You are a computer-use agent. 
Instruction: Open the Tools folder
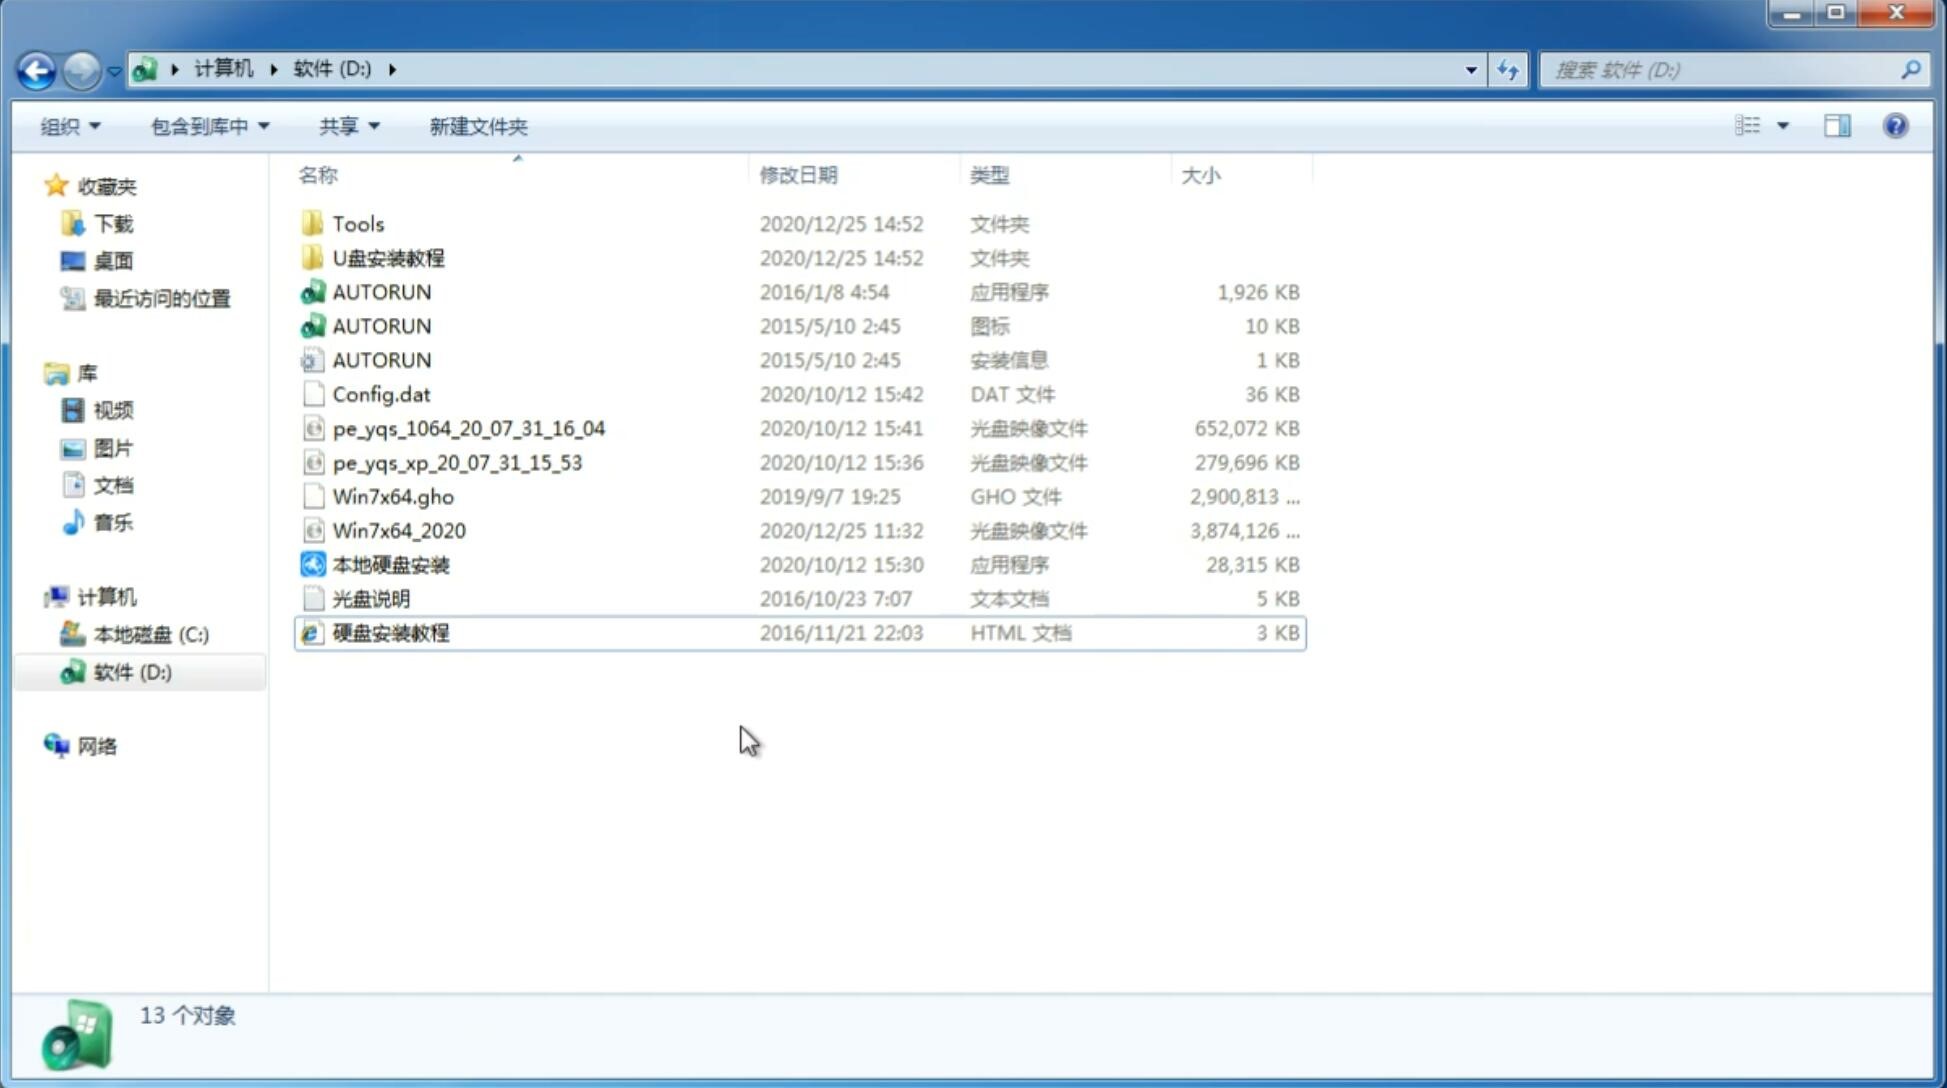[357, 223]
